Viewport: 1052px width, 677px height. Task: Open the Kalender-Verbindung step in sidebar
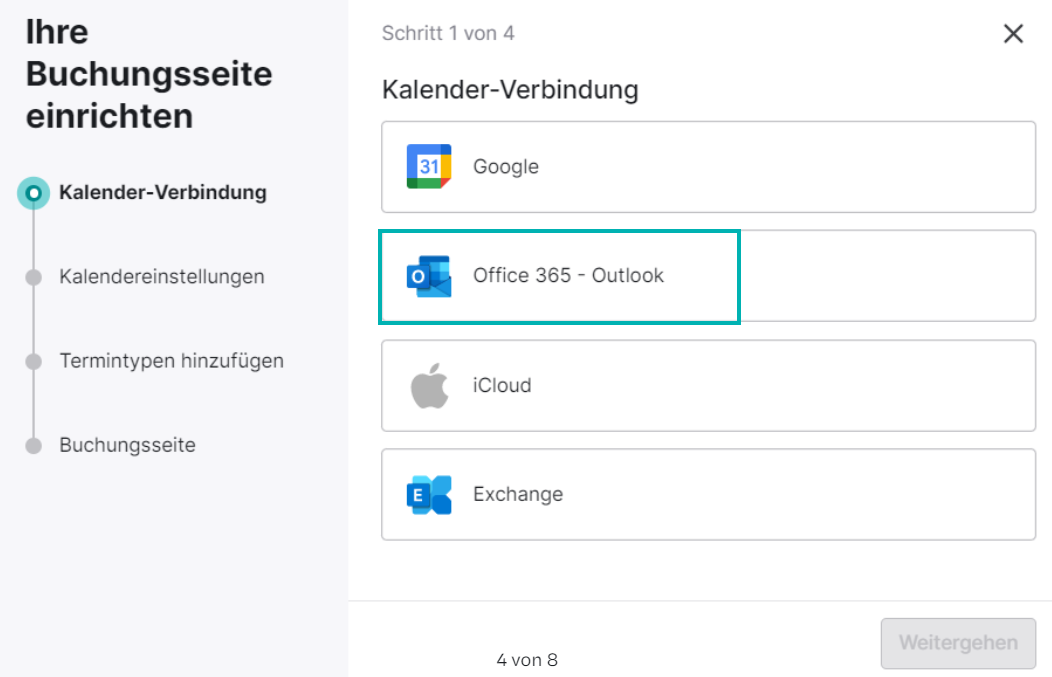(x=163, y=193)
